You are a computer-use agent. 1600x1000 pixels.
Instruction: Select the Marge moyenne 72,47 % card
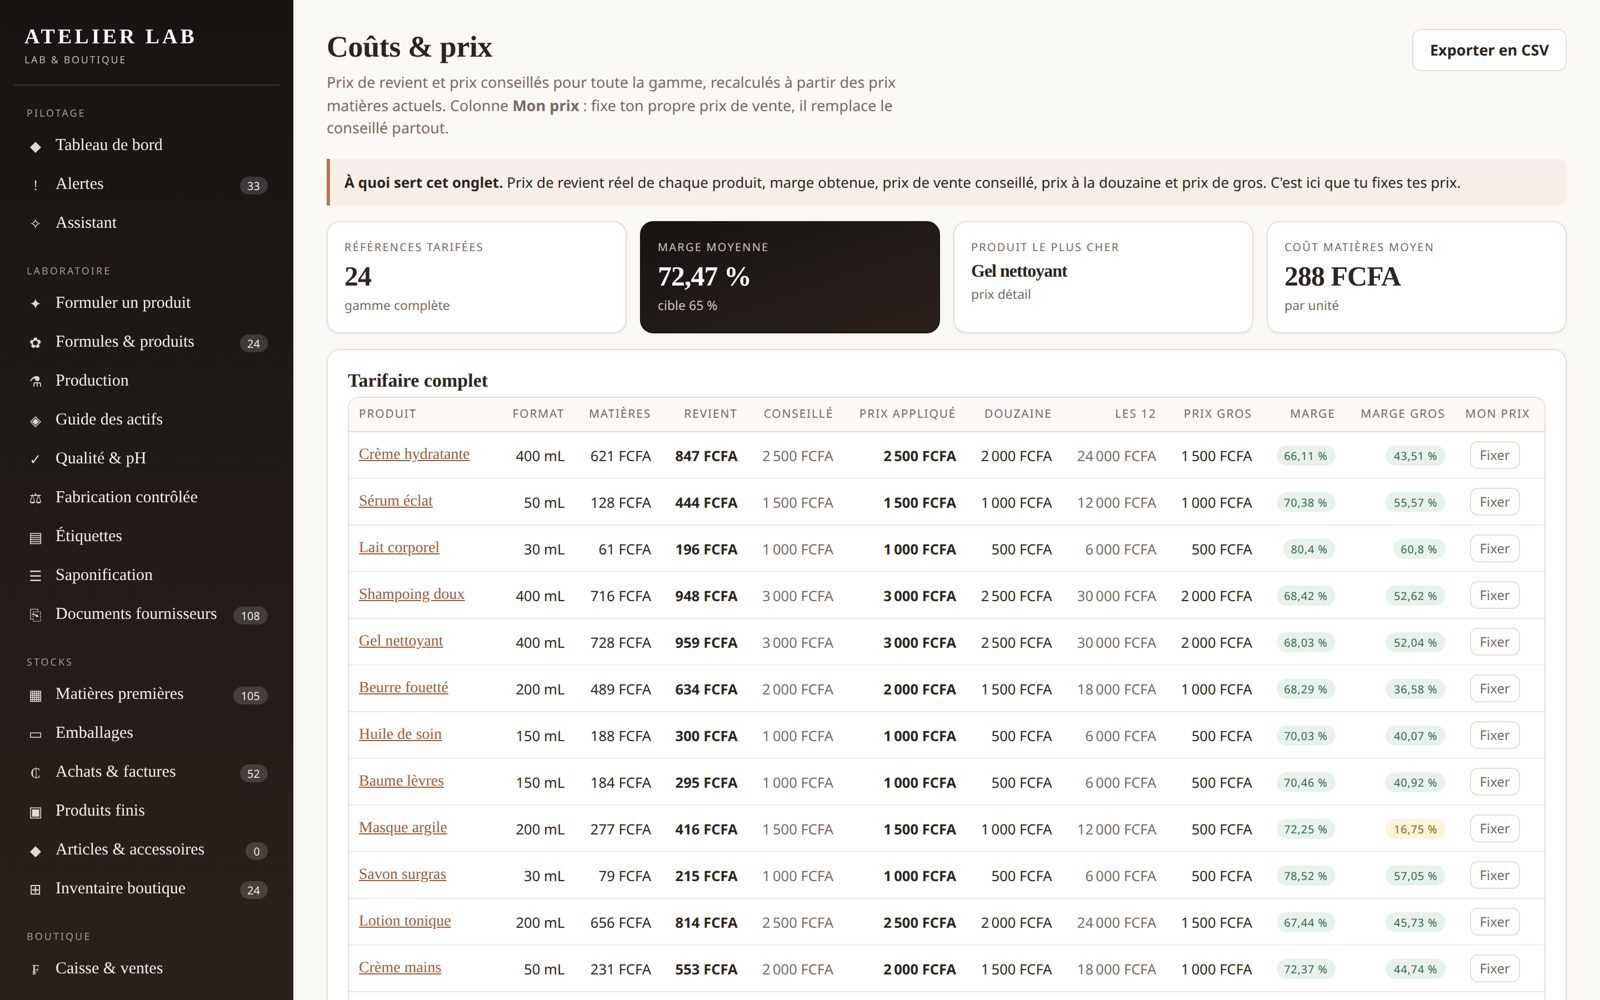tap(789, 277)
